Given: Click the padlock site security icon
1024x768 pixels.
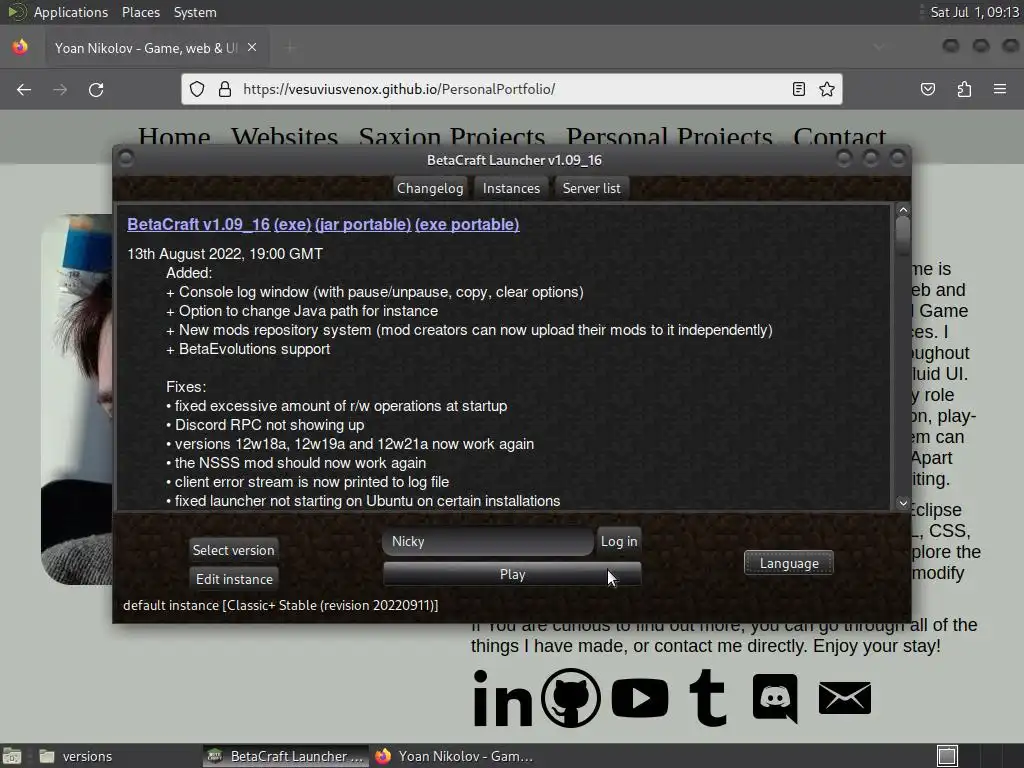Looking at the screenshot, I should (x=225, y=89).
